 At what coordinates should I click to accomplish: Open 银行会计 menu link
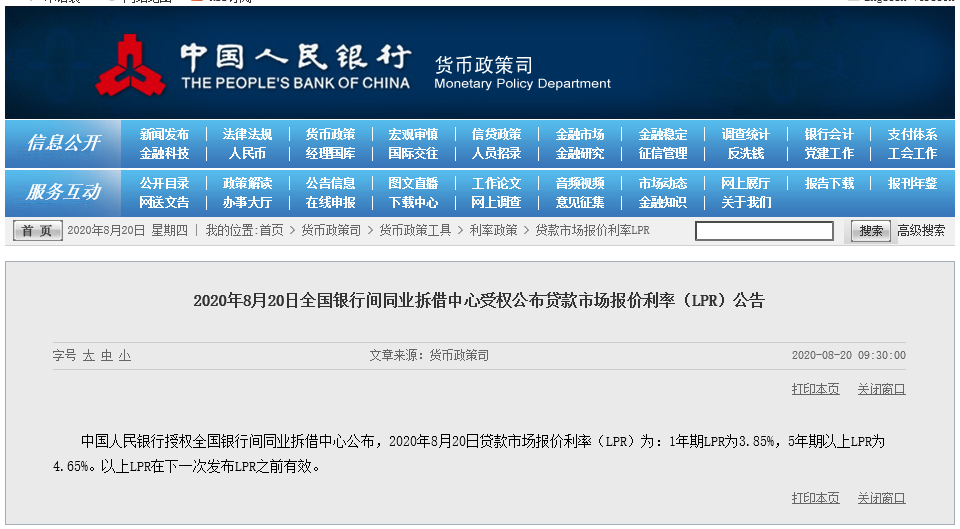point(829,134)
